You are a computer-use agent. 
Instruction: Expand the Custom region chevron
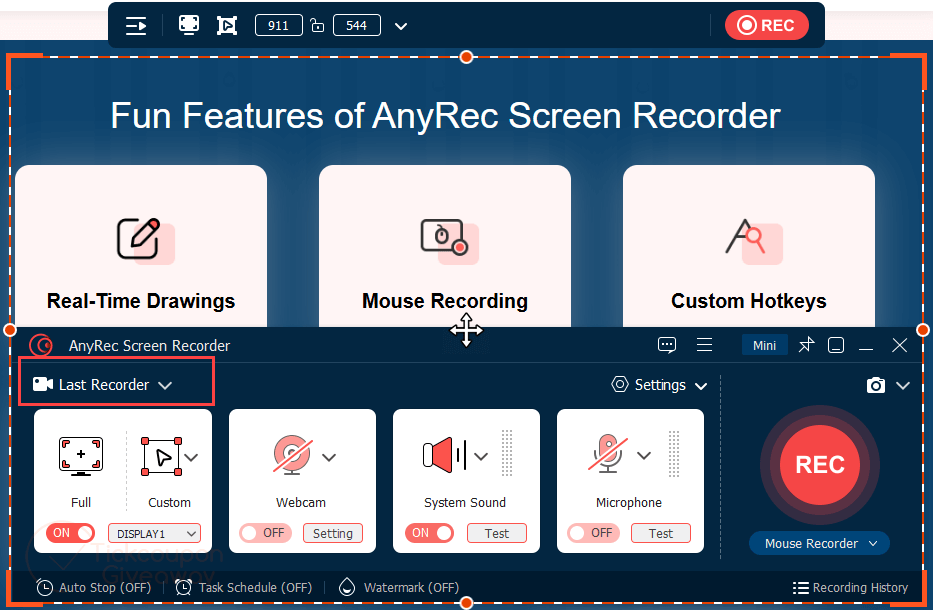[x=191, y=457]
